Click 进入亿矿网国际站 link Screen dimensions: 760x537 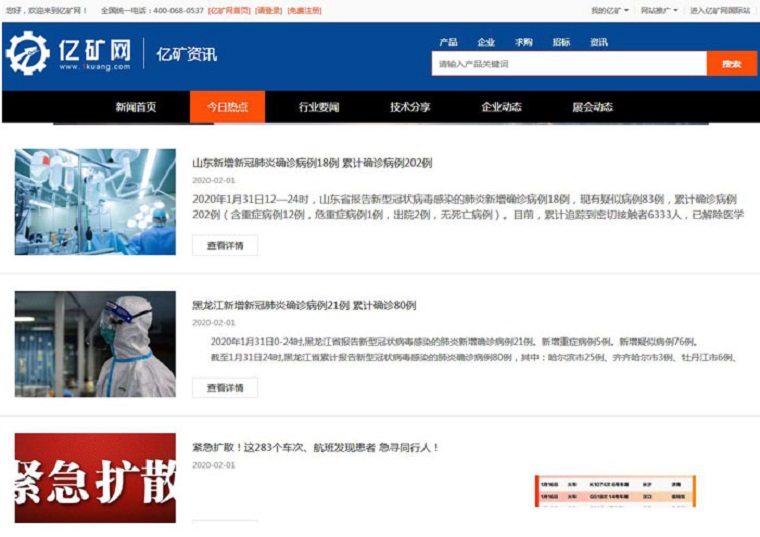[719, 11]
